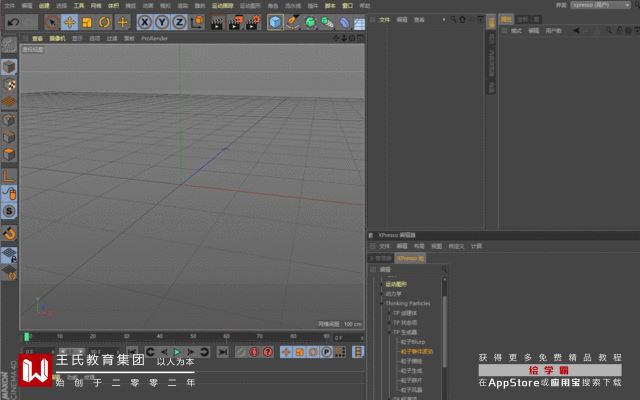The width and height of the screenshot is (640, 400).
Task: Open the xpresso layout dropdown
Action: (600, 5)
